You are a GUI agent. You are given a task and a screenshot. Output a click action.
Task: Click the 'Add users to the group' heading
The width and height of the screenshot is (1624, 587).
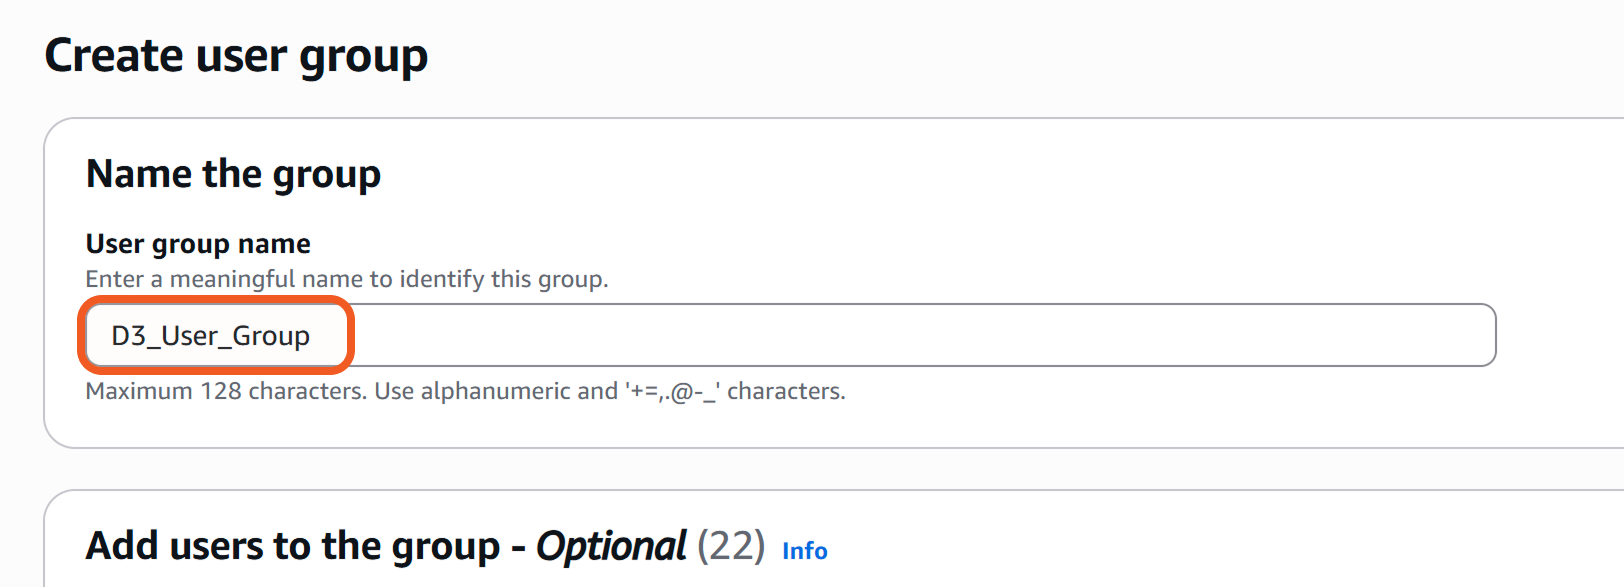292,547
